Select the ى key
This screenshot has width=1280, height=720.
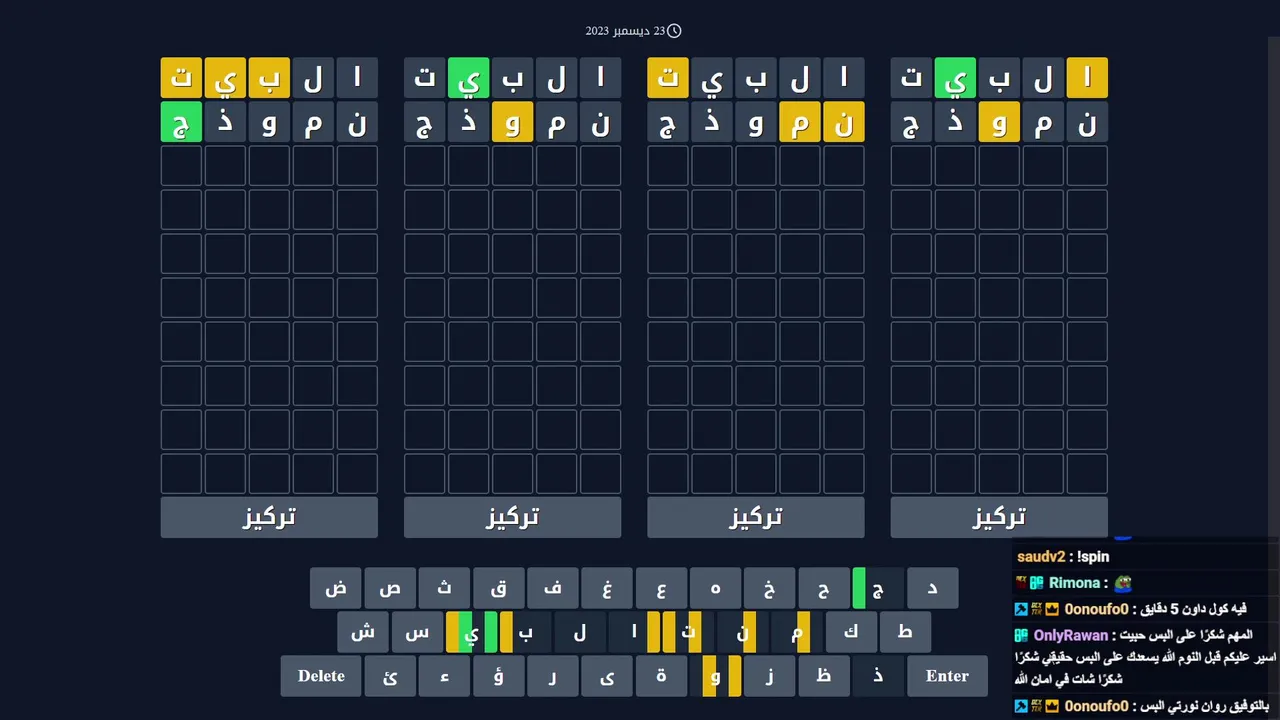coord(607,676)
